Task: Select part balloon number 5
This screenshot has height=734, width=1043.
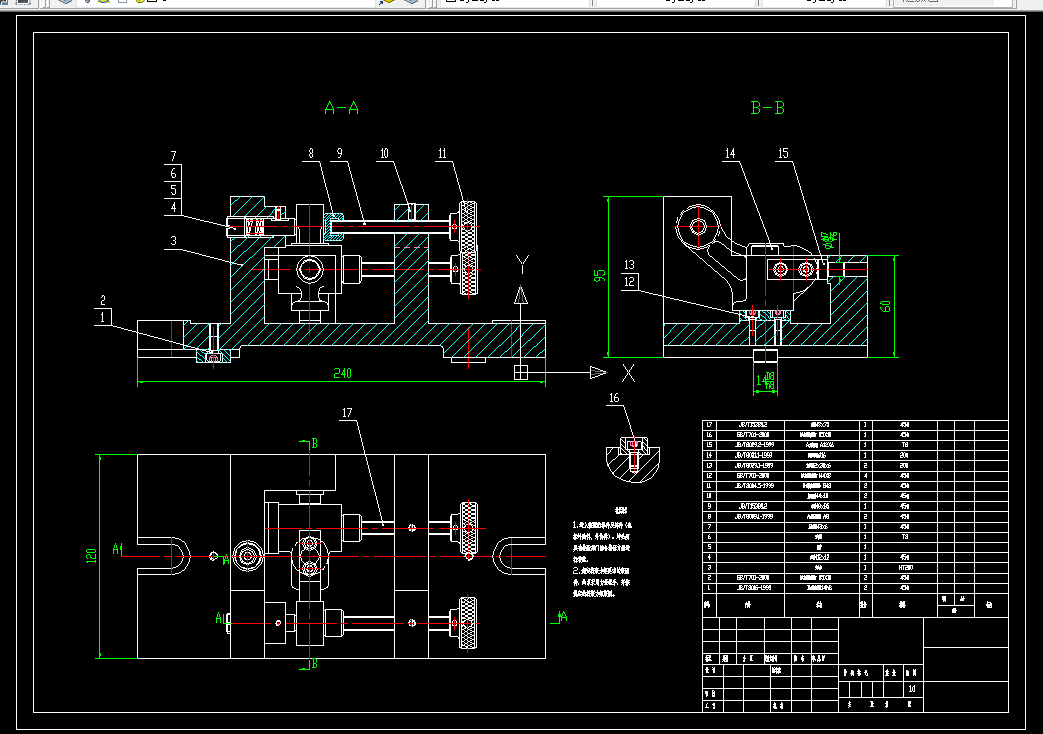Action: coord(173,190)
